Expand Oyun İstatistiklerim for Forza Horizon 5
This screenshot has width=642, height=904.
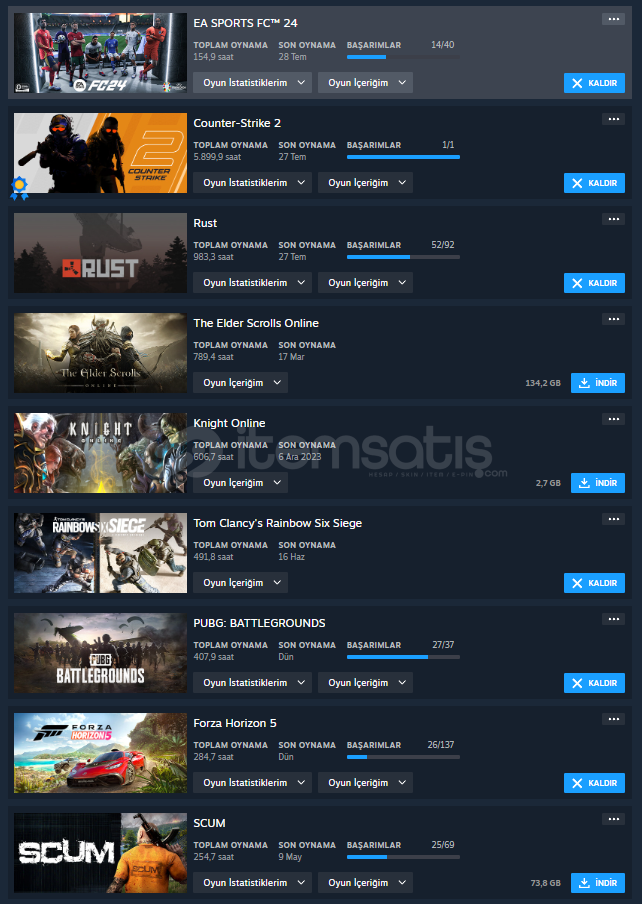[252, 783]
